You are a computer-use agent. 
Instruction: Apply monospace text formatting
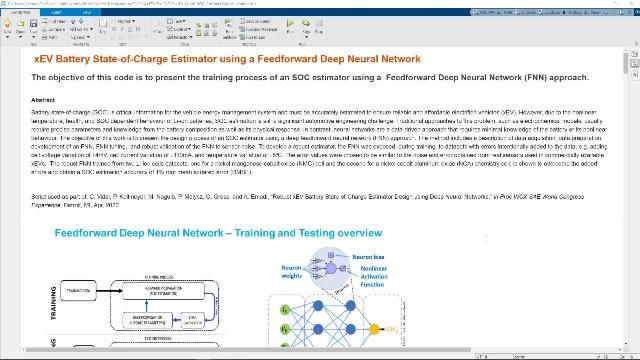coord(138,29)
